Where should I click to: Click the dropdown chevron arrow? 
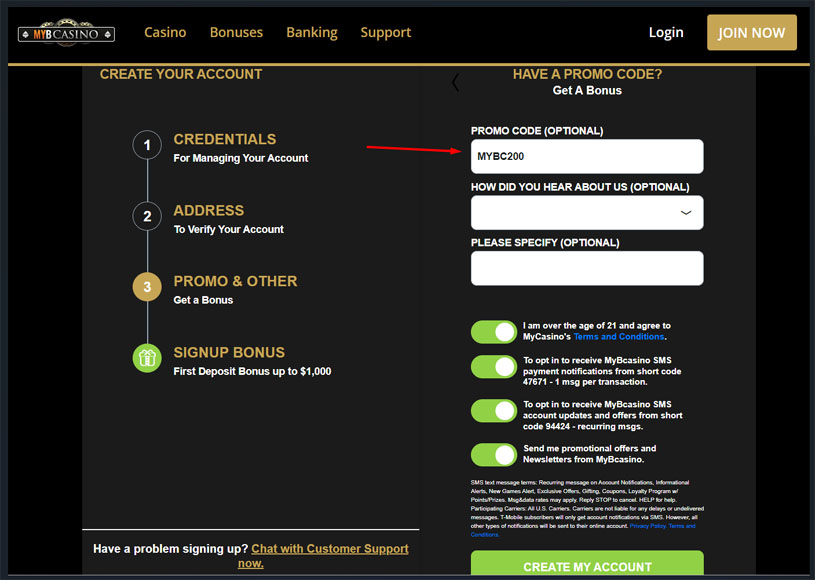pos(686,213)
